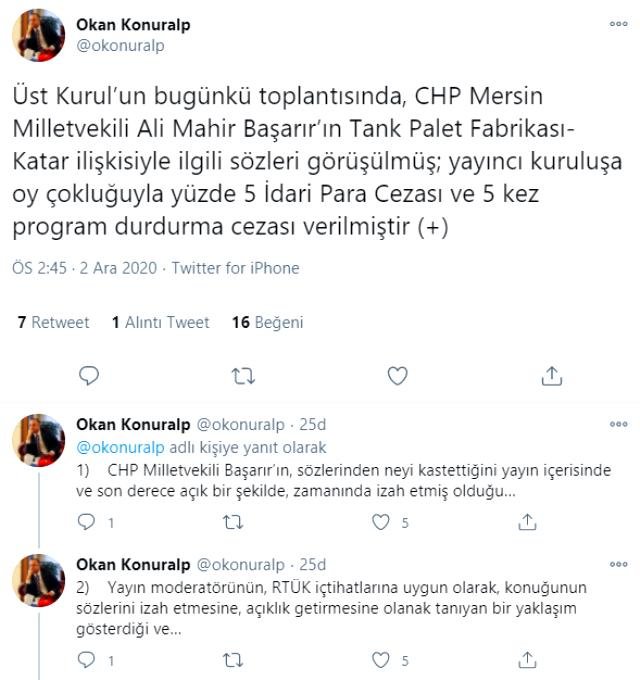Open the Twitter for iPhone source link
The width and height of the screenshot is (640, 680).
(x=235, y=268)
